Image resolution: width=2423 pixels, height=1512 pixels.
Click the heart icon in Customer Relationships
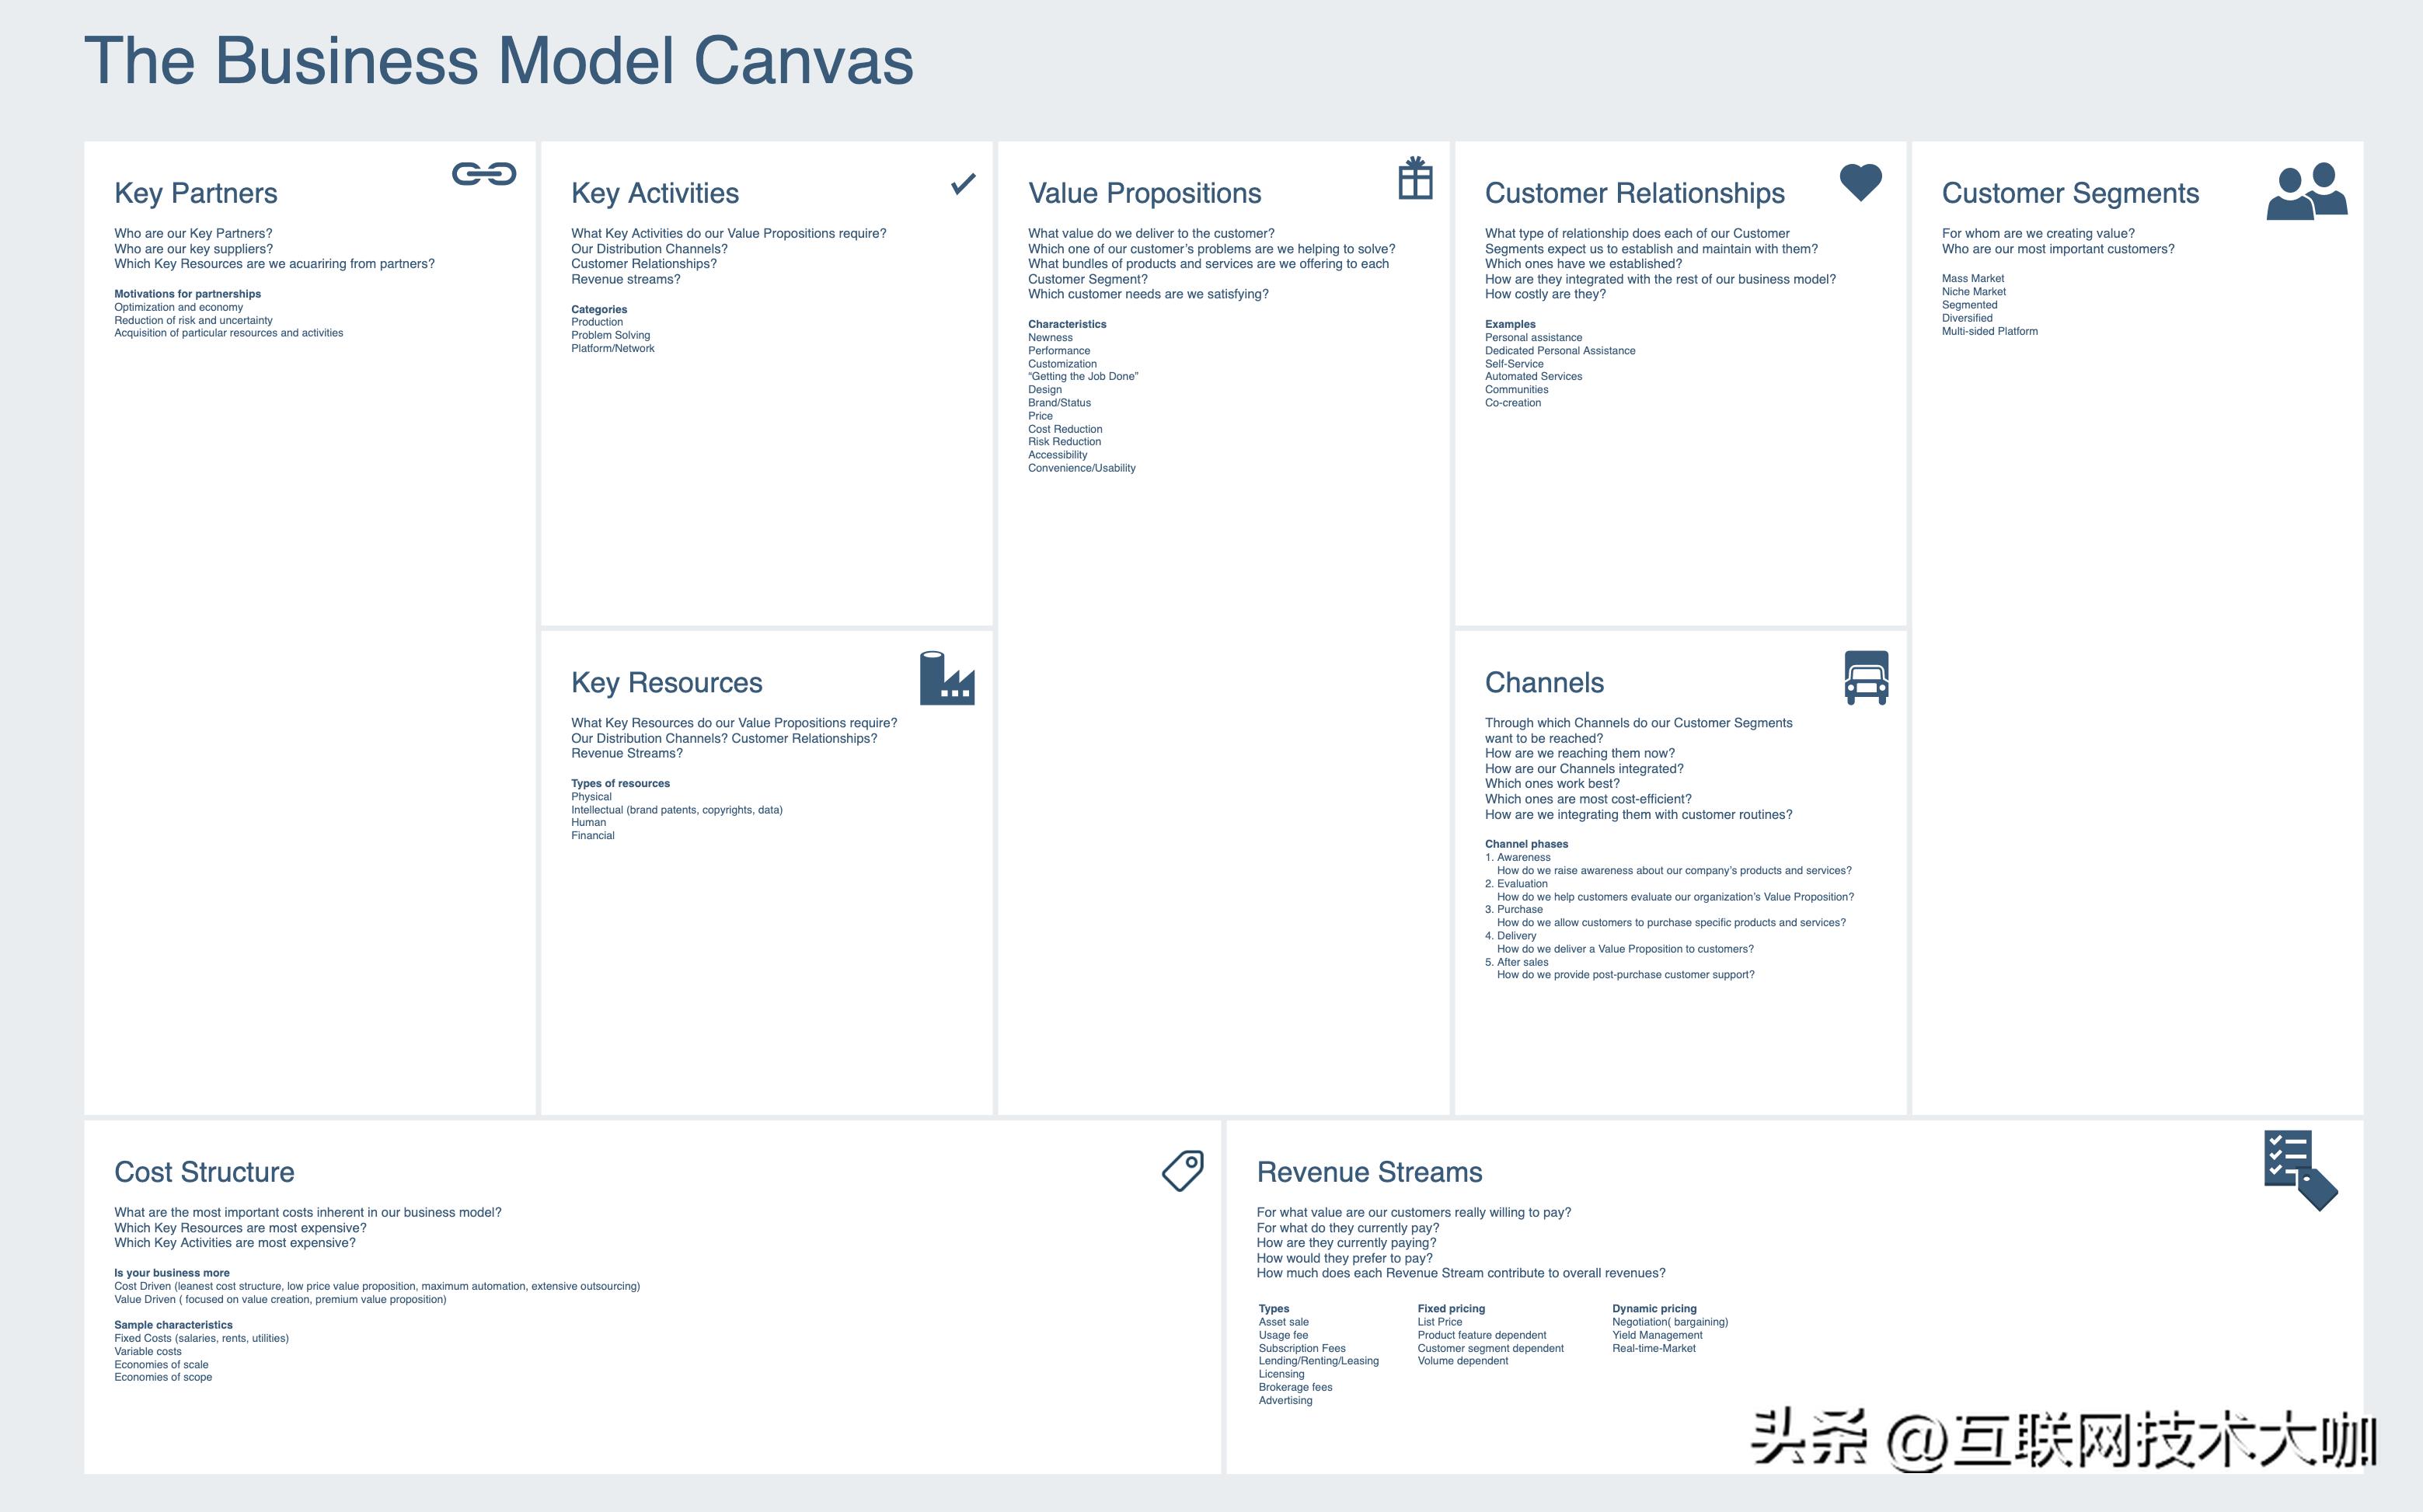click(x=1861, y=181)
